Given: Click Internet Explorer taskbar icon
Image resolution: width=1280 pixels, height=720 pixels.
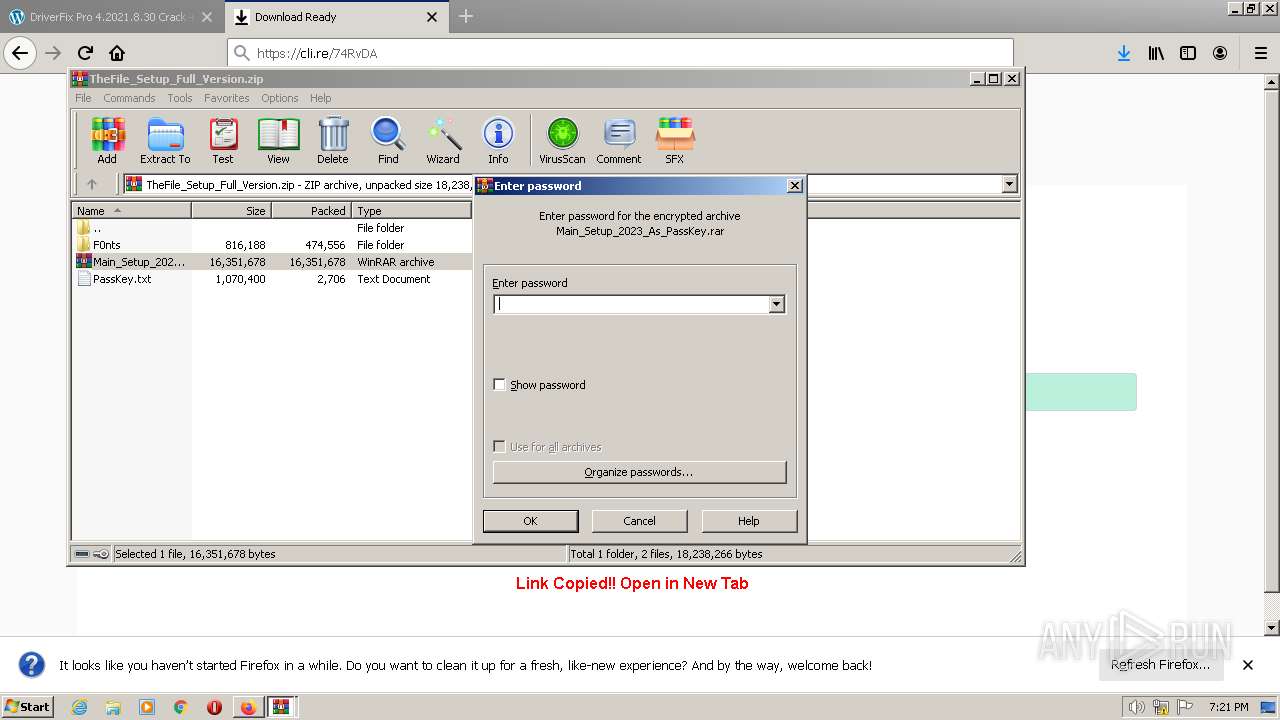Looking at the screenshot, I should (x=80, y=707).
